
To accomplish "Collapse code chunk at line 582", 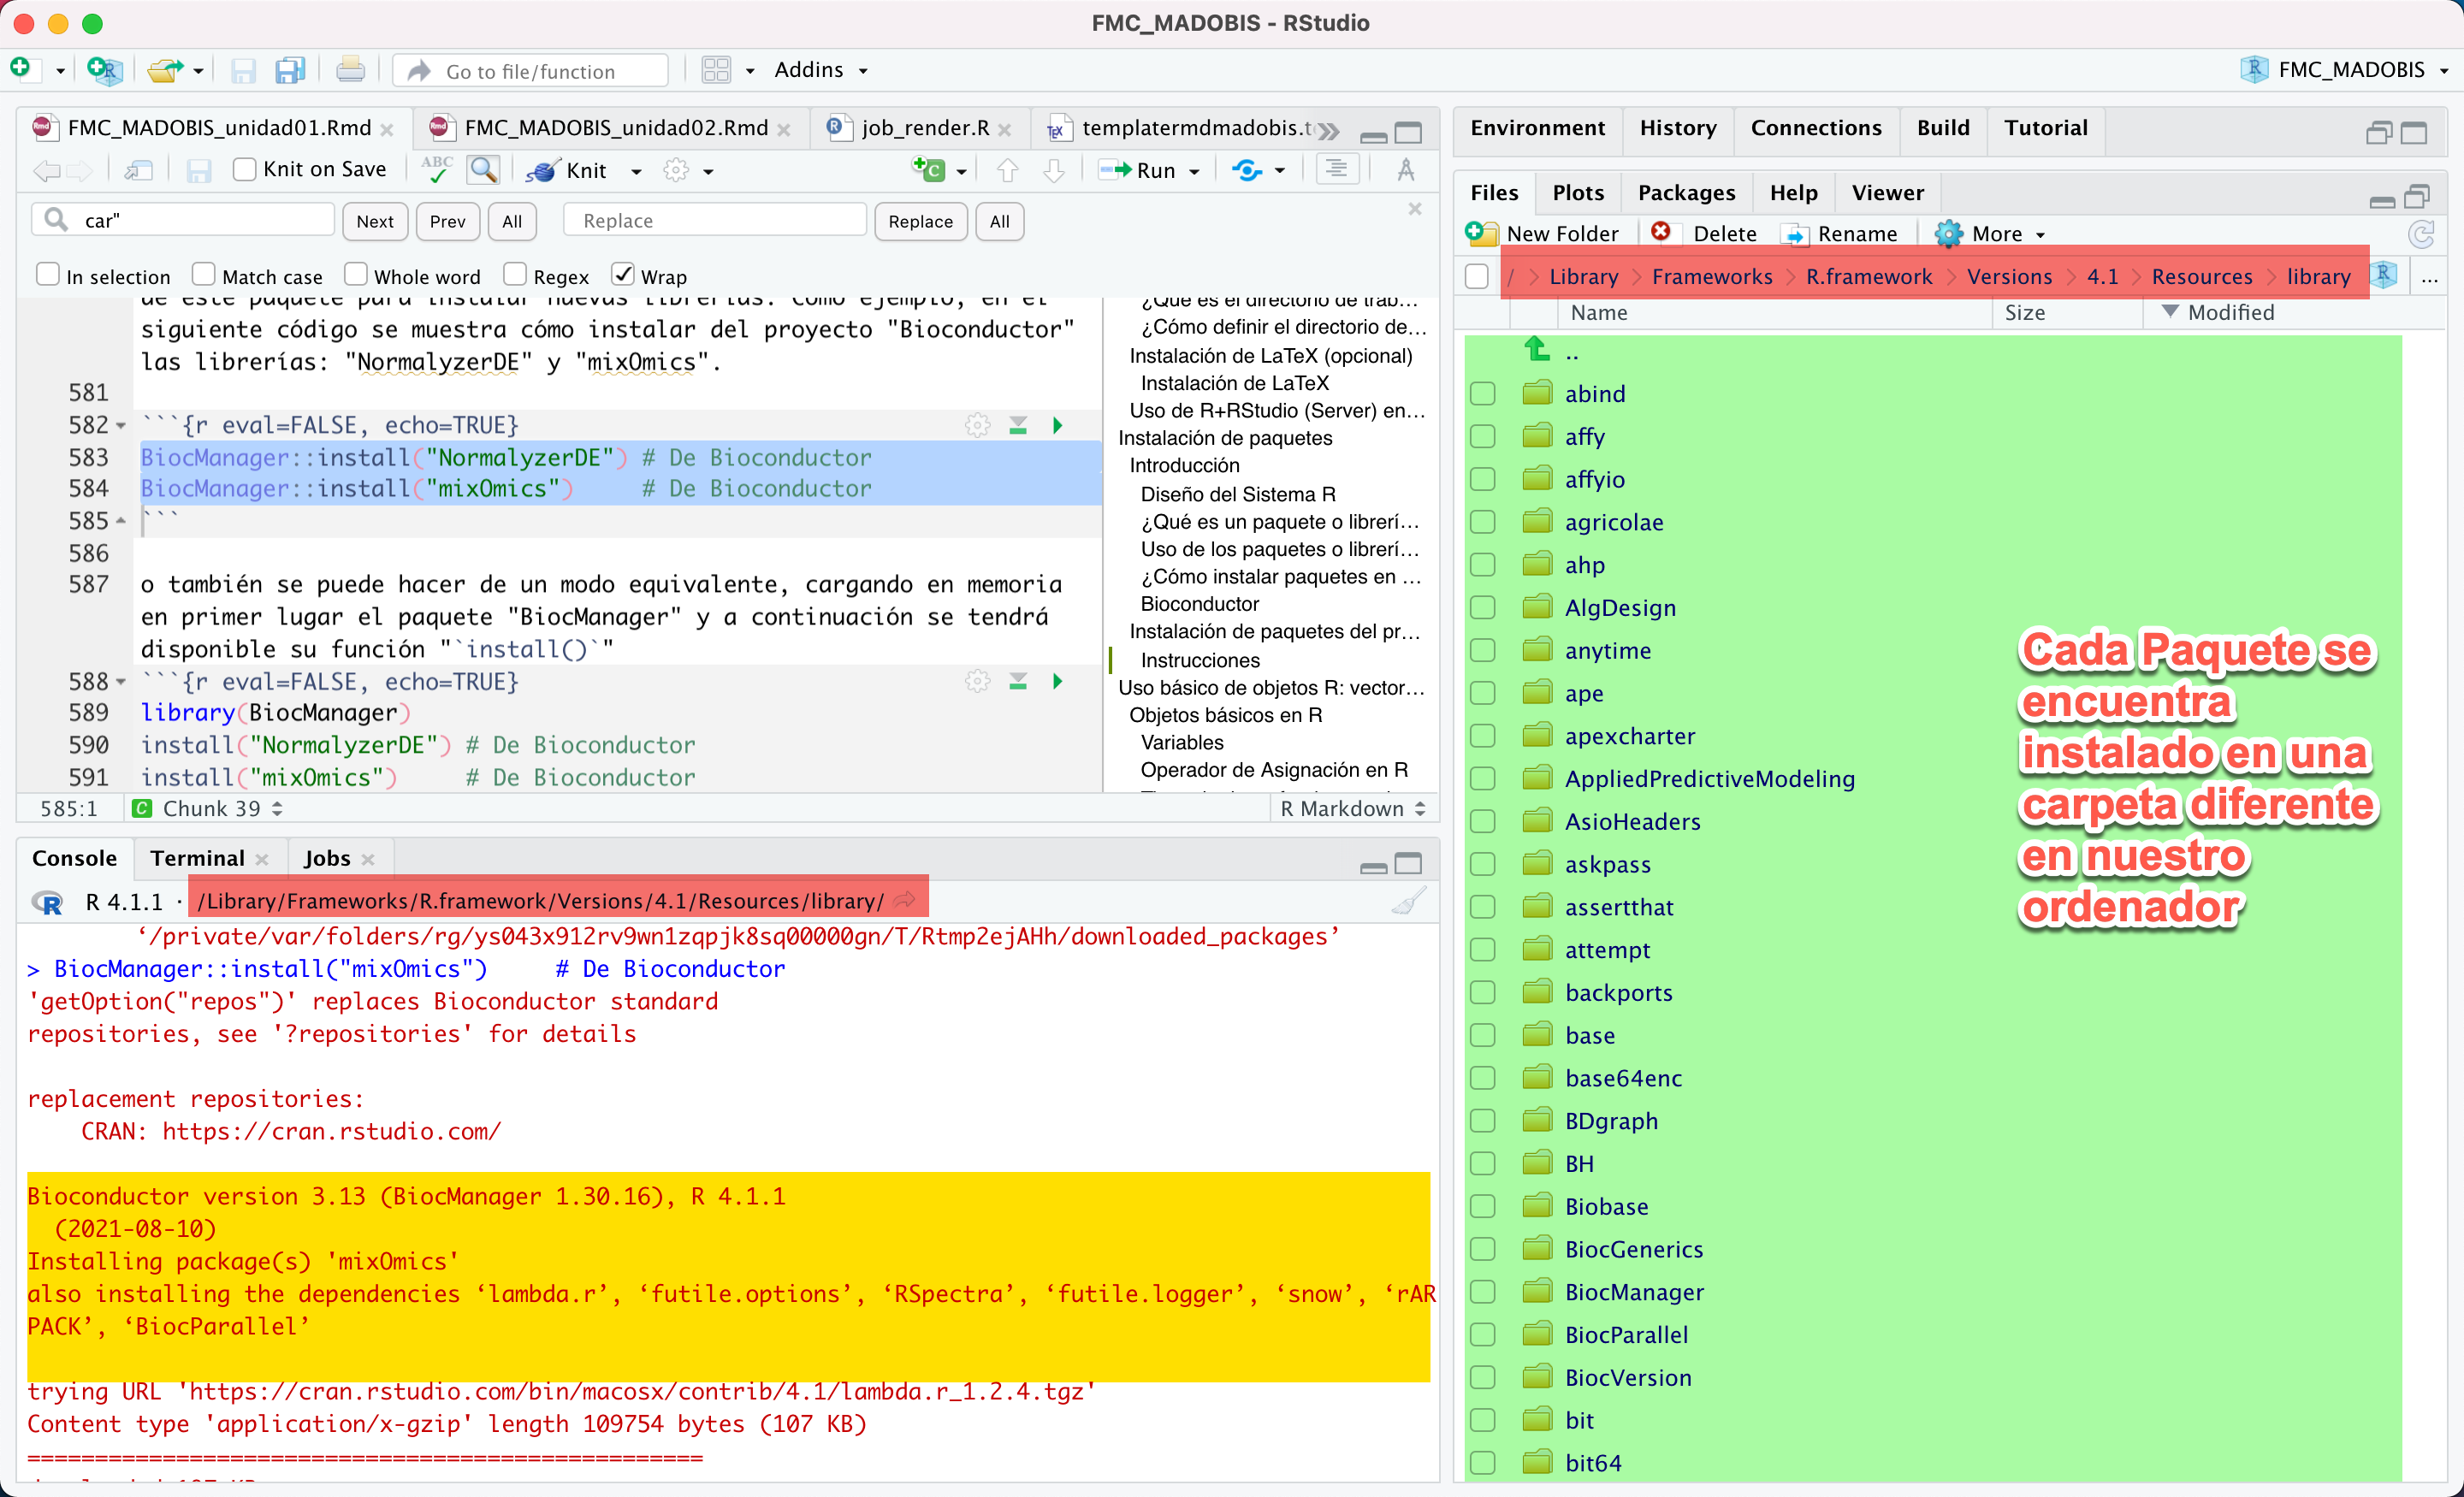I will tap(121, 426).
